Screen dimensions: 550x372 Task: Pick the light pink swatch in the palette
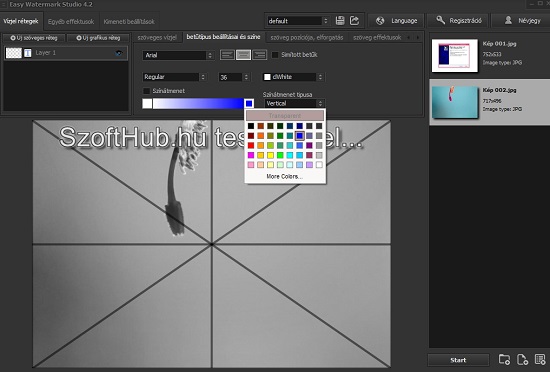point(251,164)
